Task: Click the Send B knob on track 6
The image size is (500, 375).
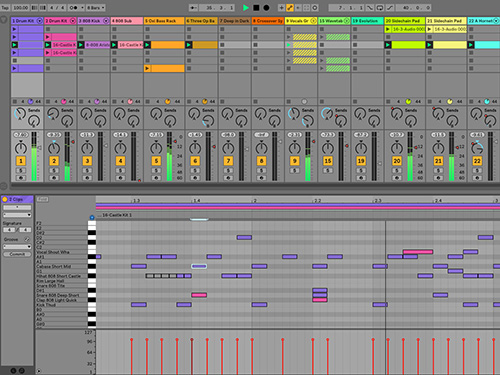Action: pyautogui.click(x=208, y=121)
